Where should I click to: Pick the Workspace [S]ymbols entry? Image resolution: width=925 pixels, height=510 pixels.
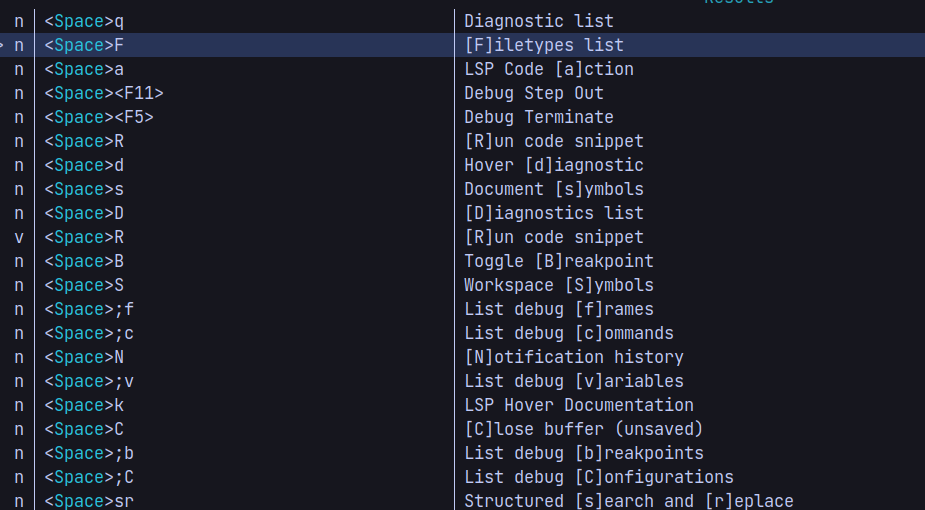pyautogui.click(x=462, y=285)
